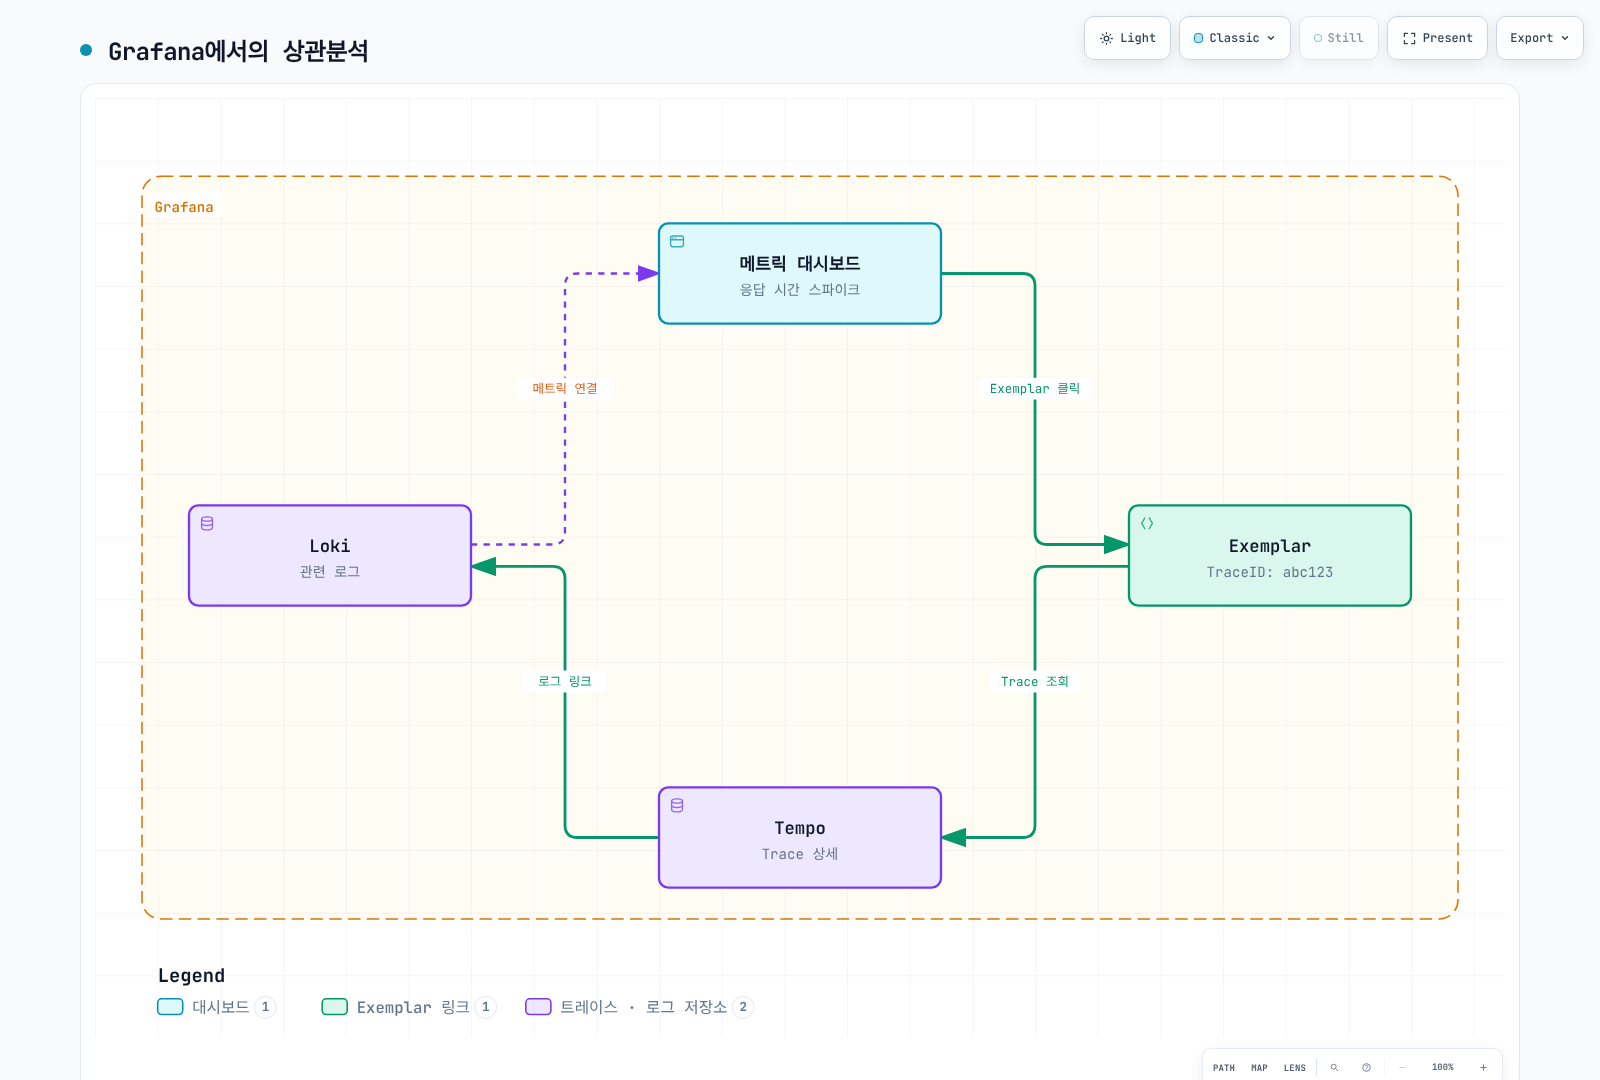The image size is (1600, 1080).
Task: Click the database icon on the Loki node
Action: point(207,523)
